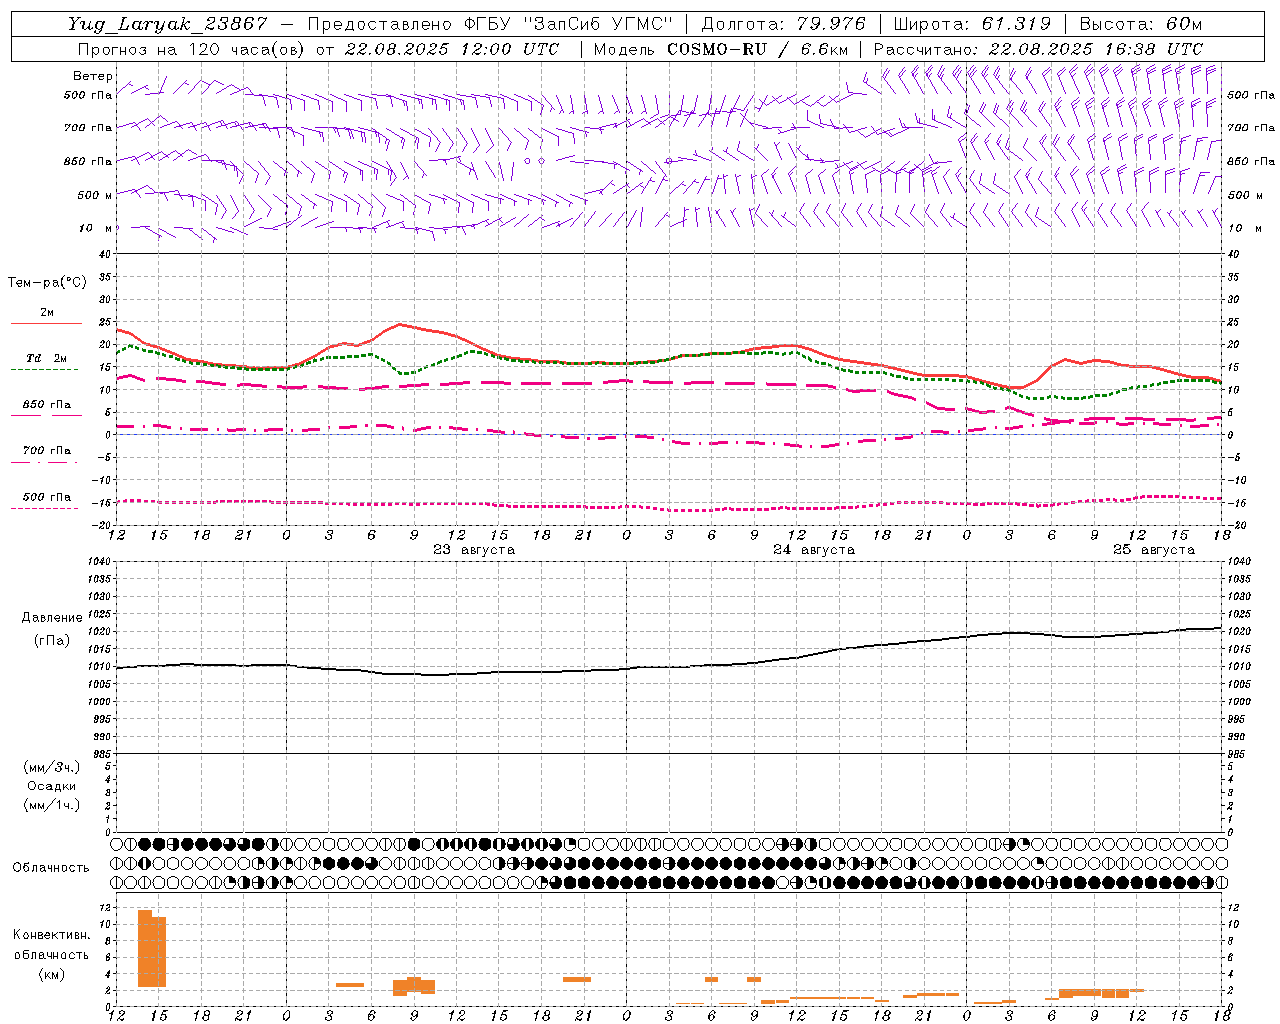
Task: Click the (мм/1ч.) precipitation unit label
Action: (x=53, y=805)
